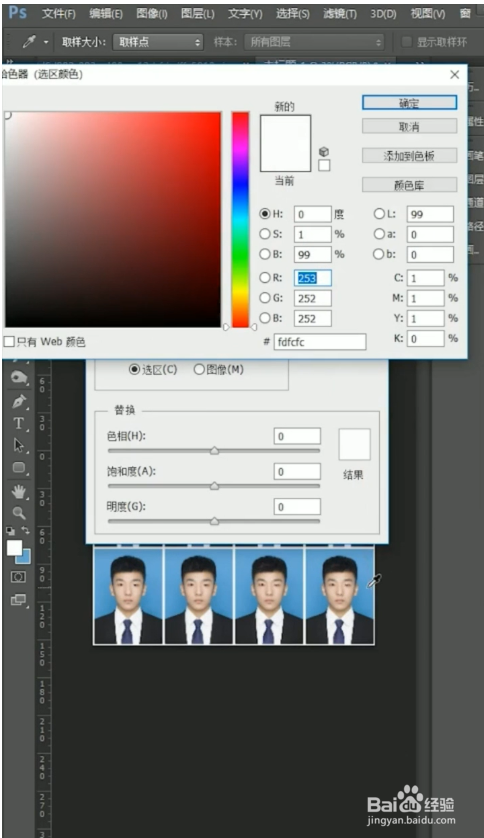Select the Lab b radio button
This screenshot has width=484, height=838.
tap(379, 254)
